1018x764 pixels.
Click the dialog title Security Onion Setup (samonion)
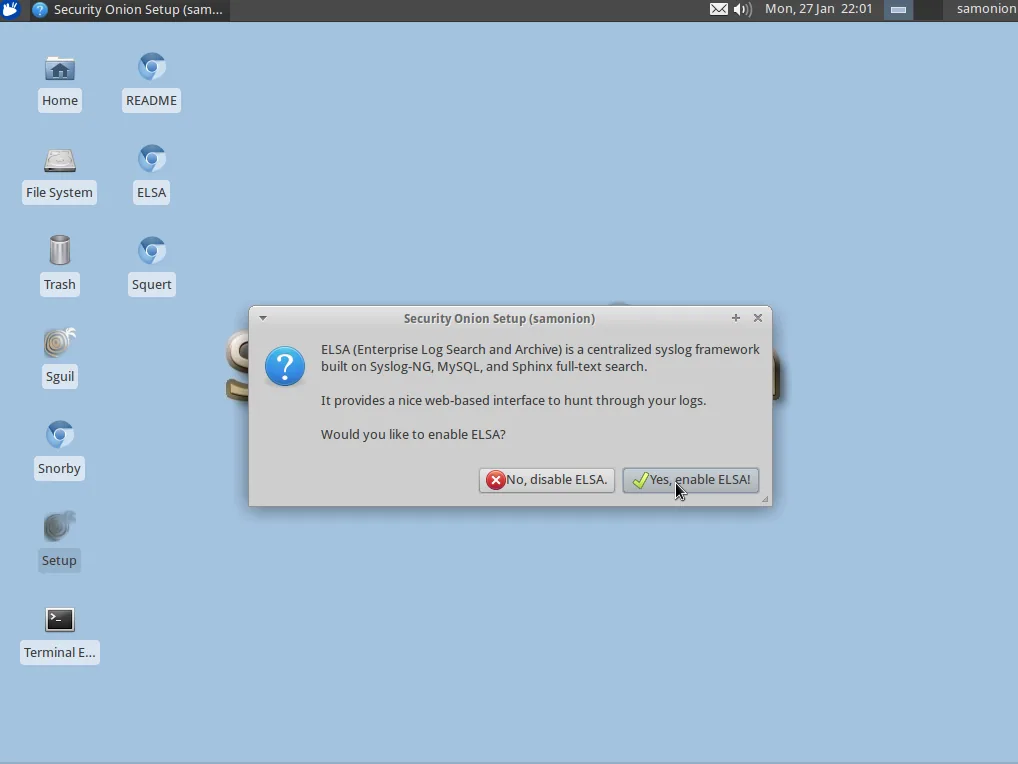pyautogui.click(x=499, y=319)
